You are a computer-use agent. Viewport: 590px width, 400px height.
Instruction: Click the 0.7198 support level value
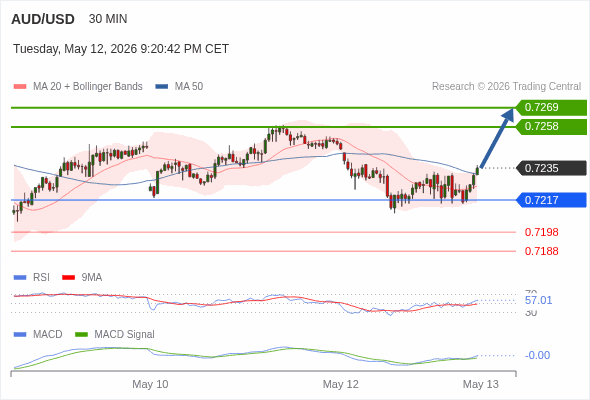[x=541, y=232]
